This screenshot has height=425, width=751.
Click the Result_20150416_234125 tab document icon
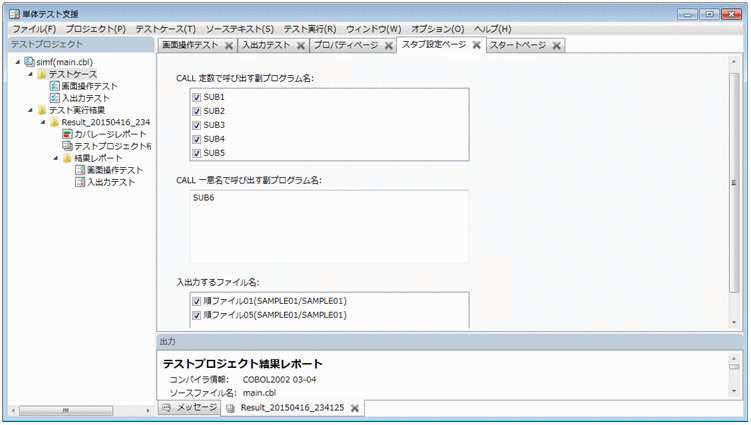pyautogui.click(x=230, y=408)
